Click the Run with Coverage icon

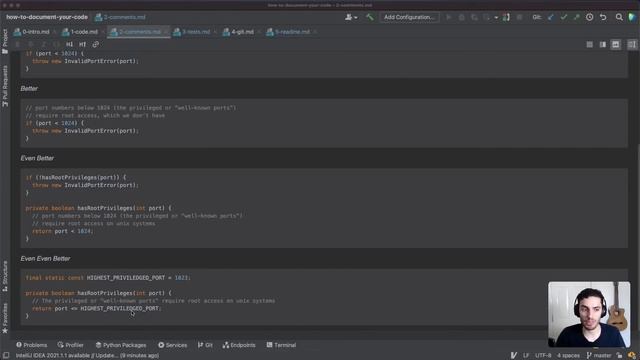pyautogui.click(x=474, y=17)
